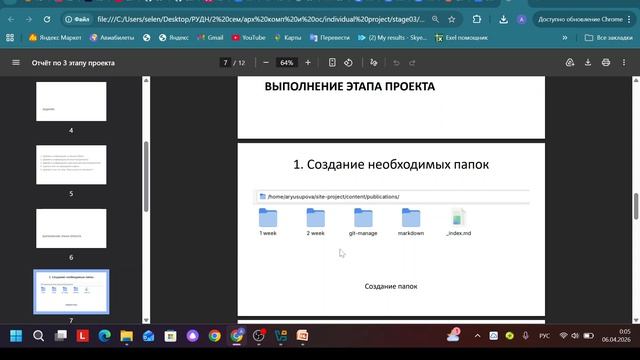Click the page number input field

tap(225, 62)
